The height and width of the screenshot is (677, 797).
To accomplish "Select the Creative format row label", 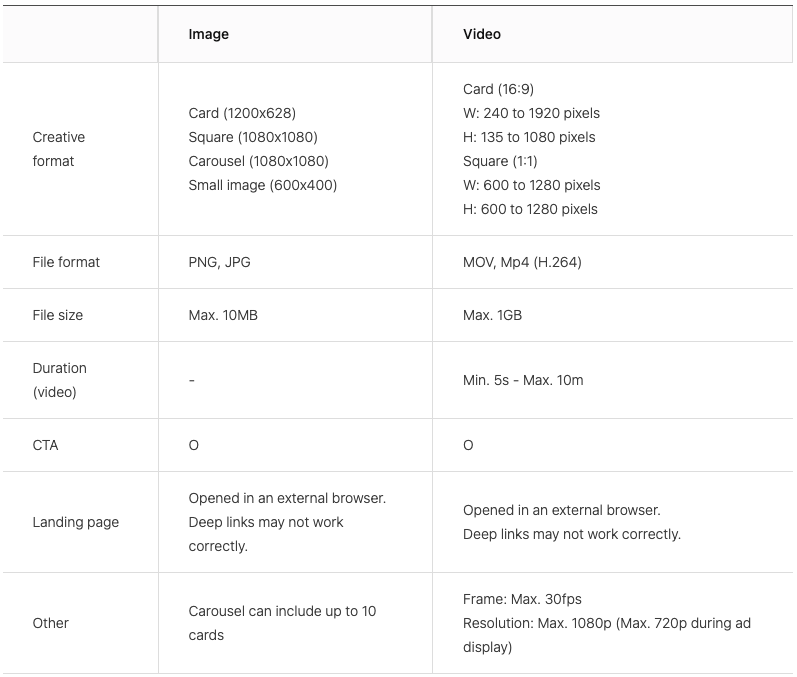I will [59, 149].
